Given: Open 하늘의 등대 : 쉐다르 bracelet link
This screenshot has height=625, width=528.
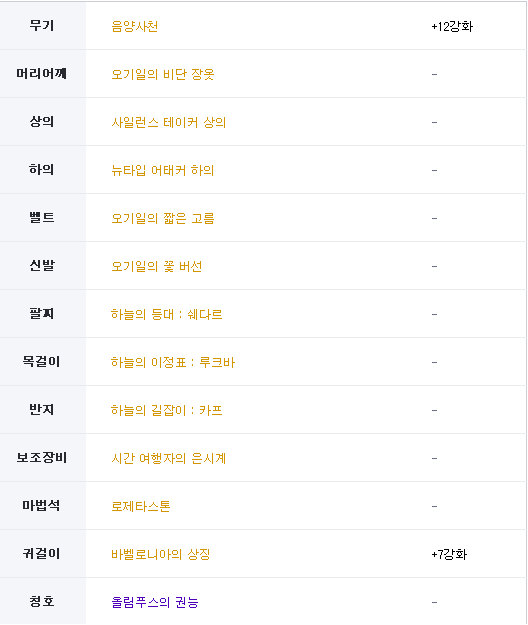Looking at the screenshot, I should (167, 314).
